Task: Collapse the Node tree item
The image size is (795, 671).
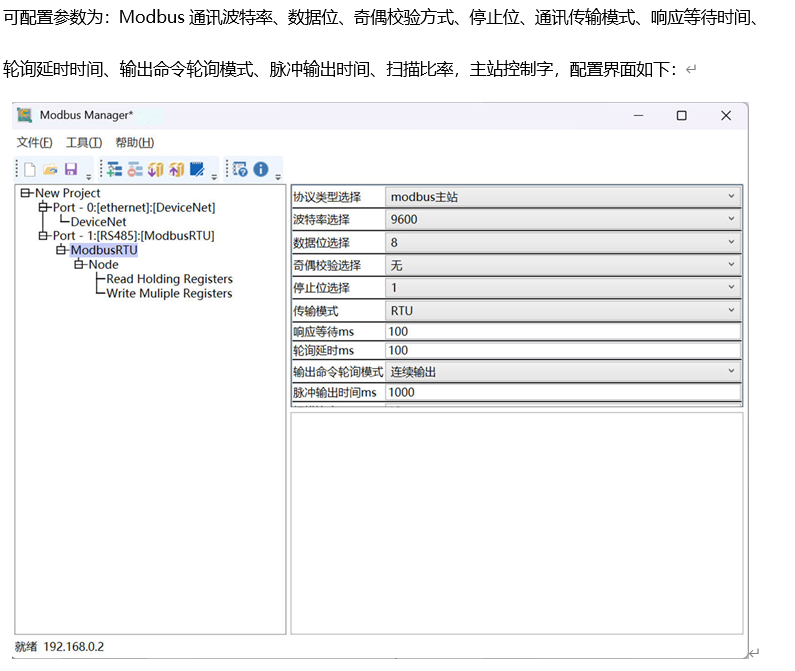Action: [x=79, y=264]
